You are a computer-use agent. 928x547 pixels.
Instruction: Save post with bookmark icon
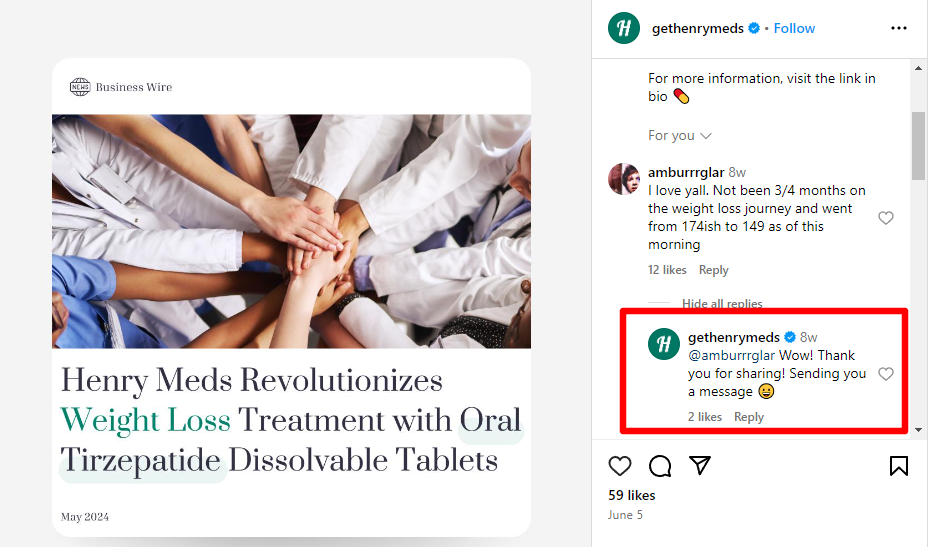899,466
